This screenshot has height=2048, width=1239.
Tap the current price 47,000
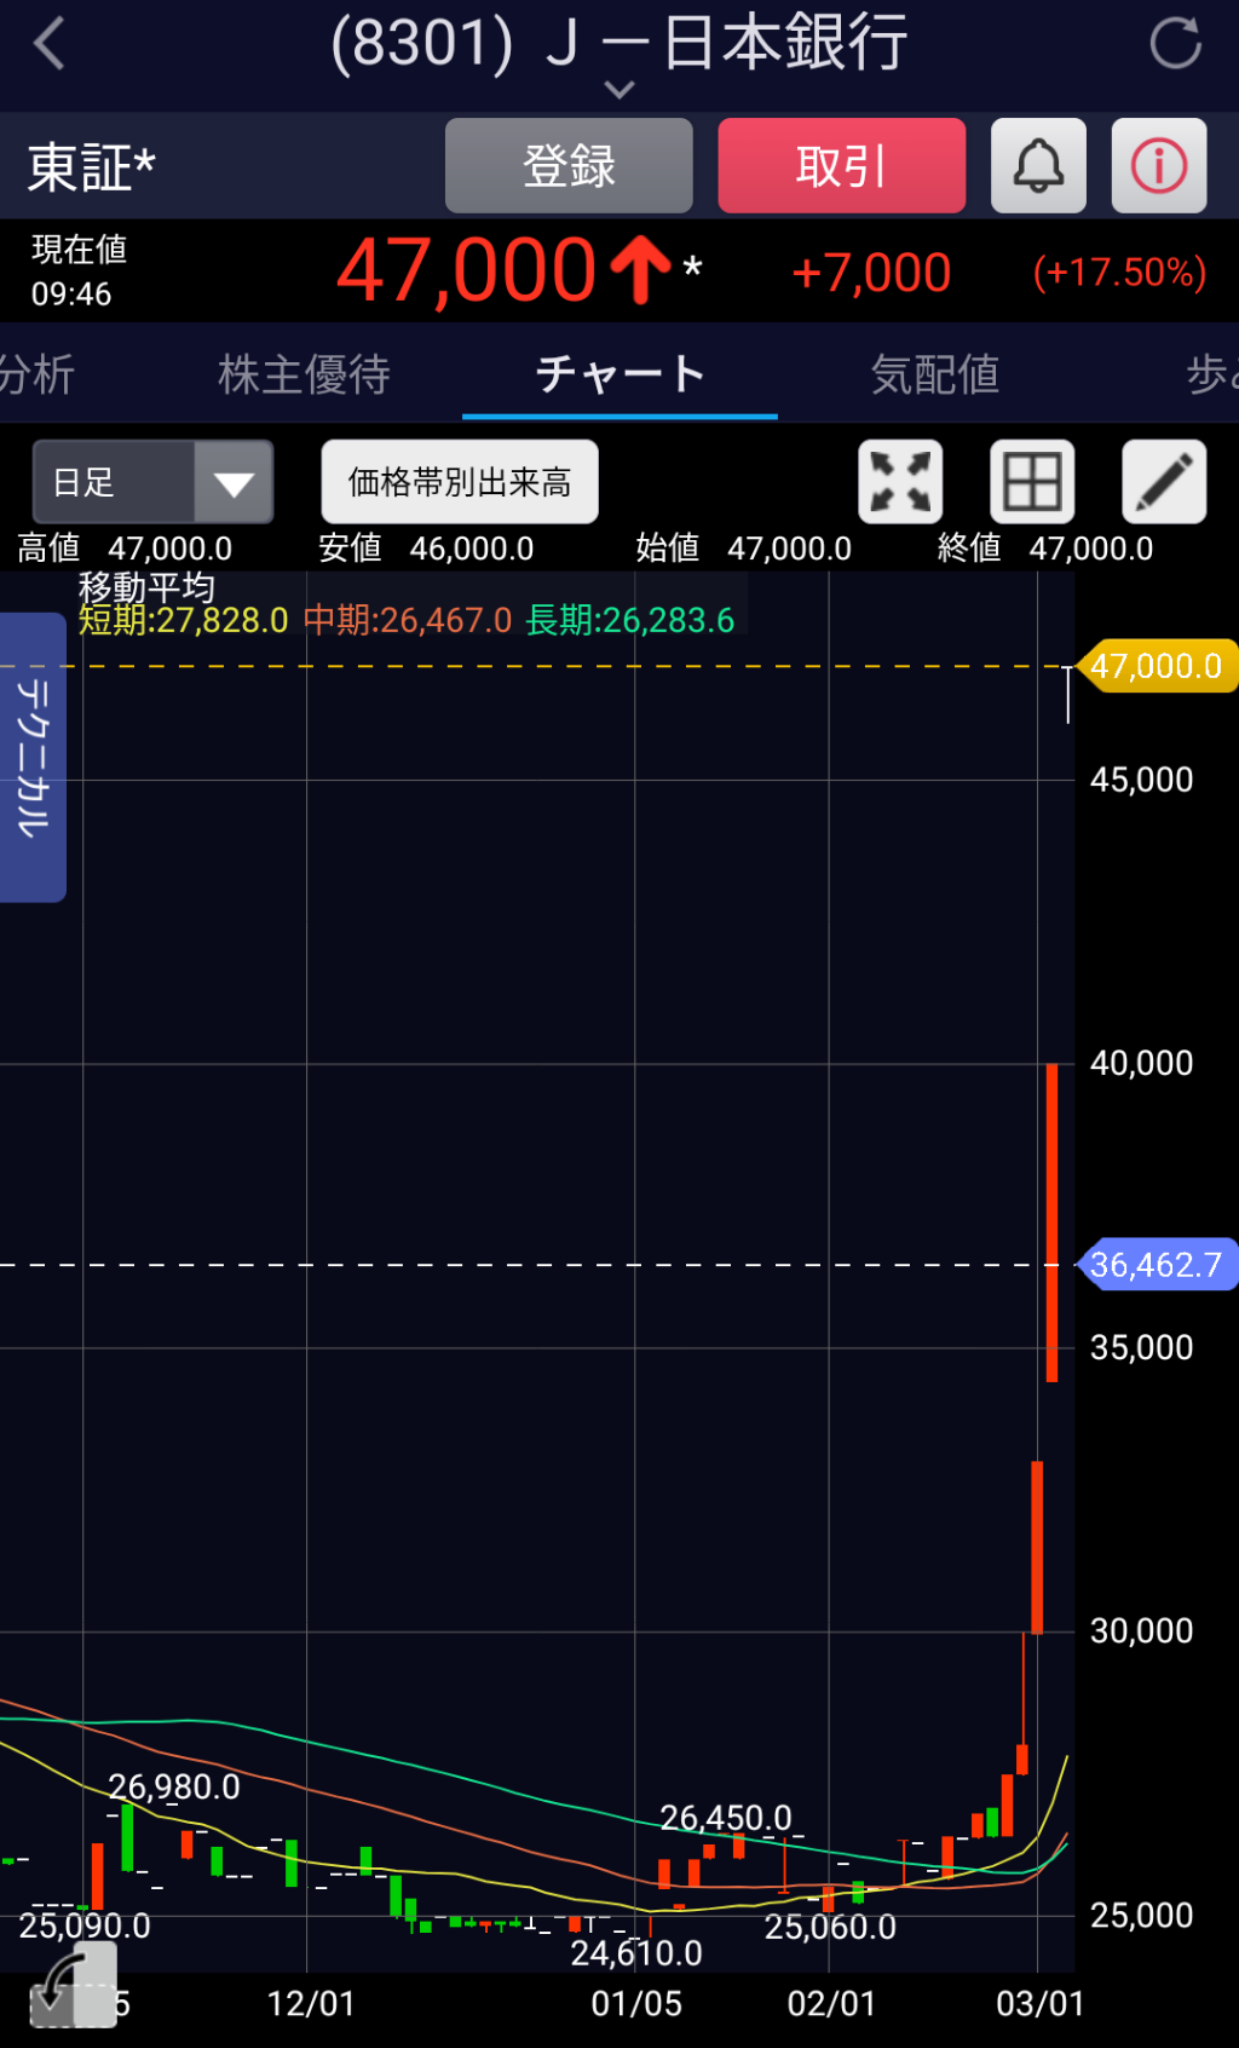466,270
